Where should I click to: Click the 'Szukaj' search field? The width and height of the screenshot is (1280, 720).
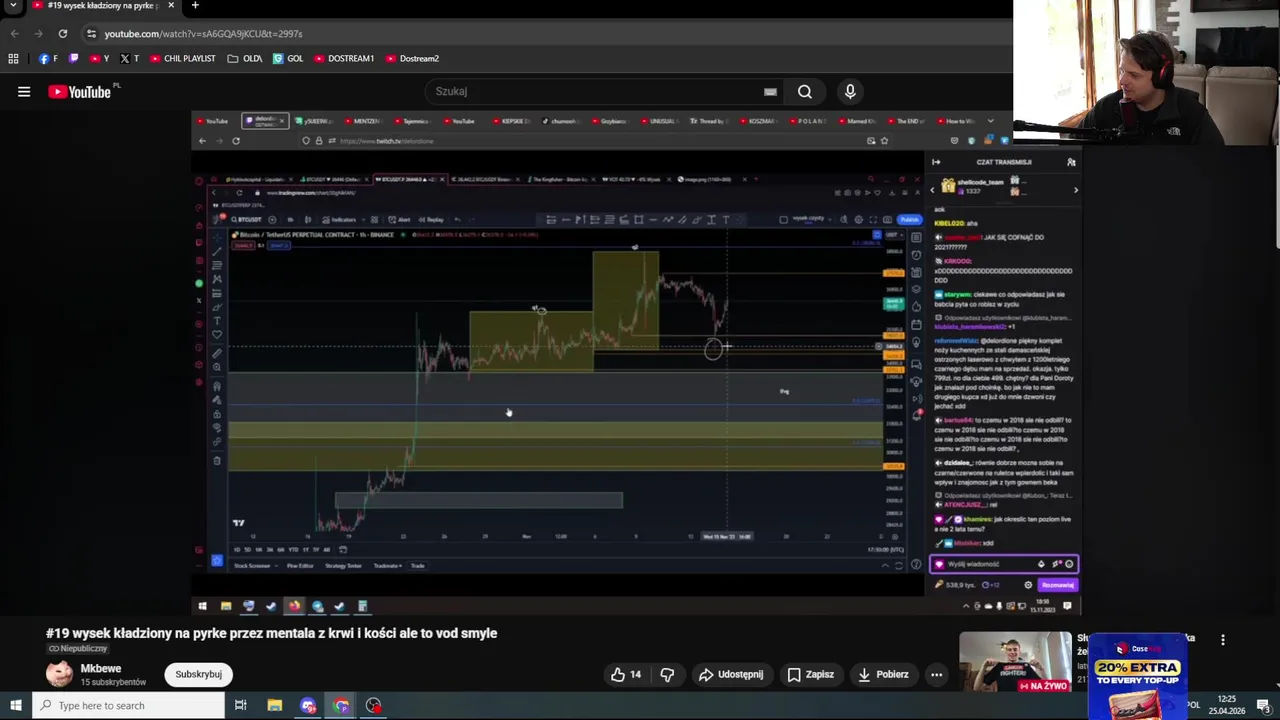[x=595, y=91]
